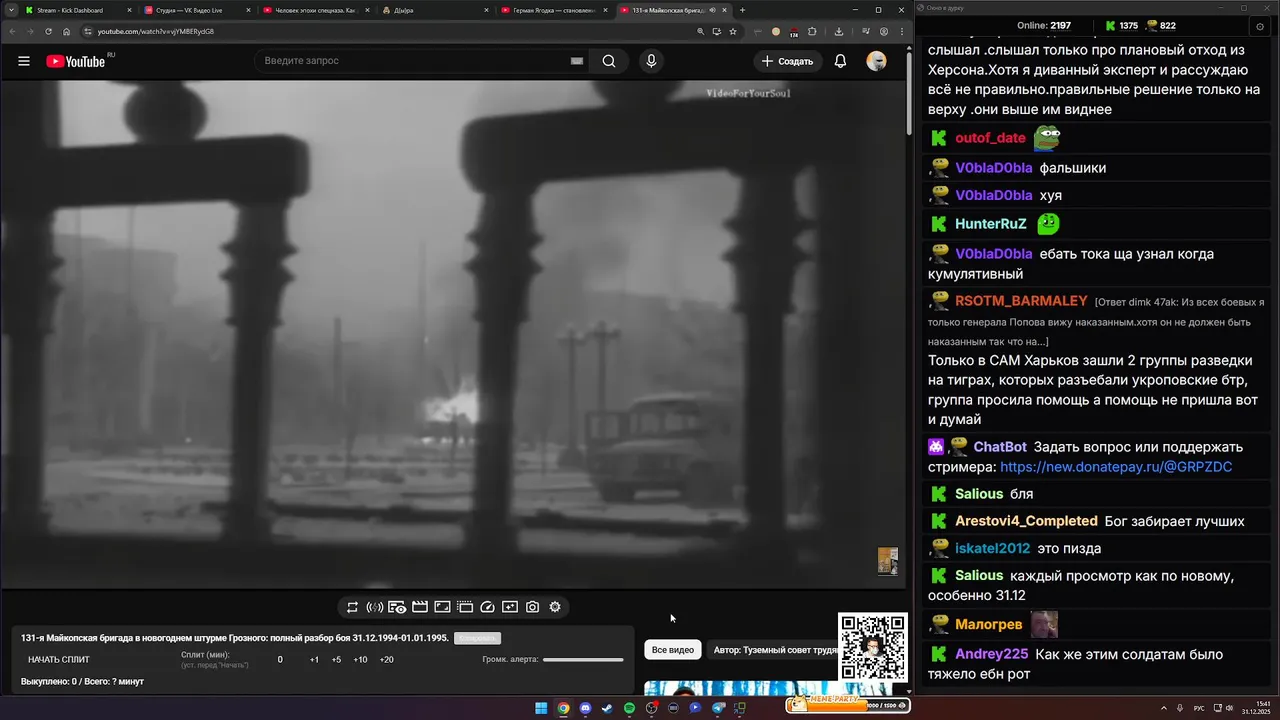1280x720 pixels.
Task: Go back in browser history
Action: tap(11, 31)
